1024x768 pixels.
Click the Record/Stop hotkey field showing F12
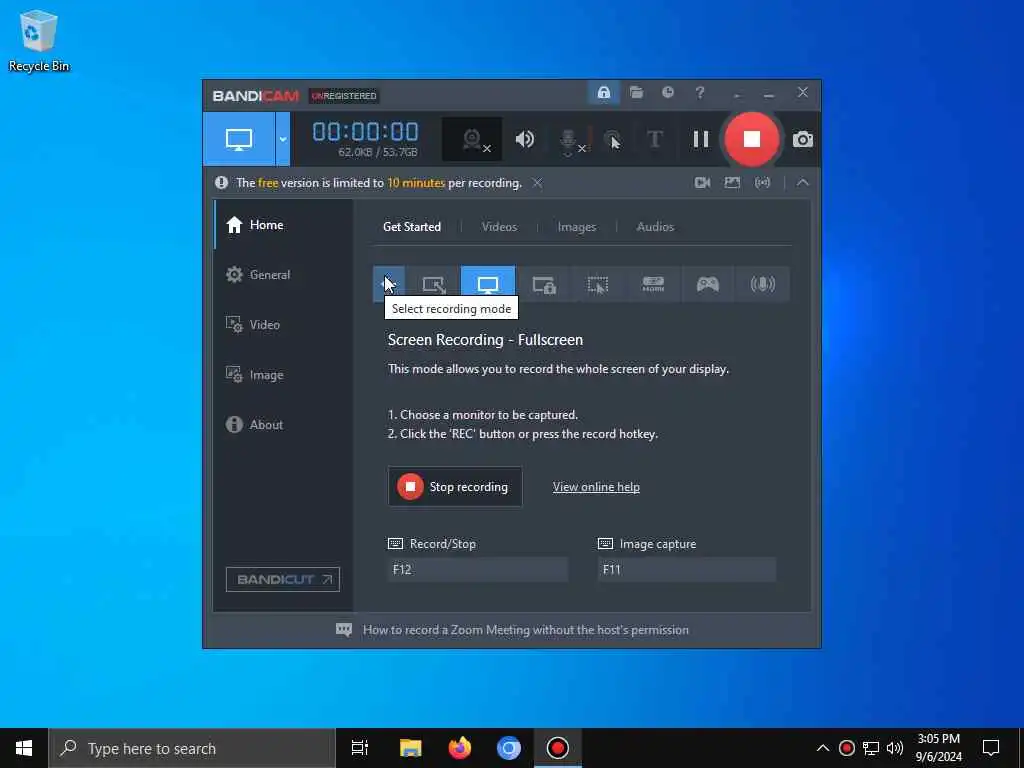[x=477, y=569]
